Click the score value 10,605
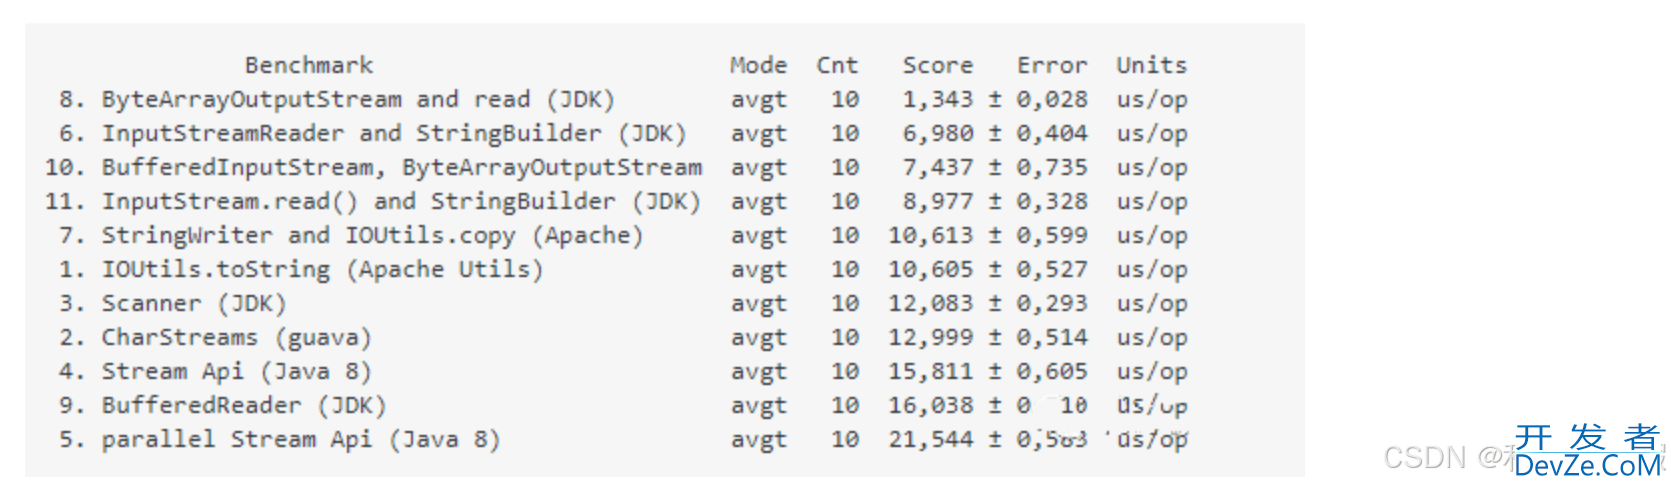The height and width of the screenshot is (487, 1671). click(x=931, y=270)
